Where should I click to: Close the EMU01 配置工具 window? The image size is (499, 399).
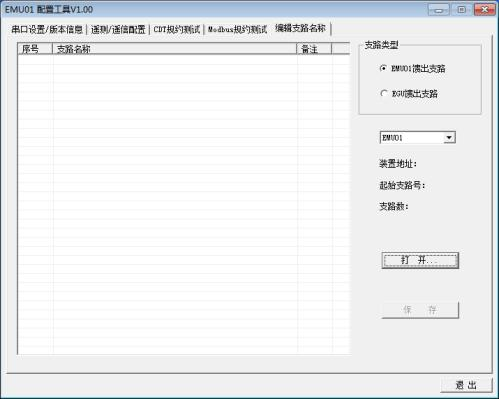coord(485,9)
